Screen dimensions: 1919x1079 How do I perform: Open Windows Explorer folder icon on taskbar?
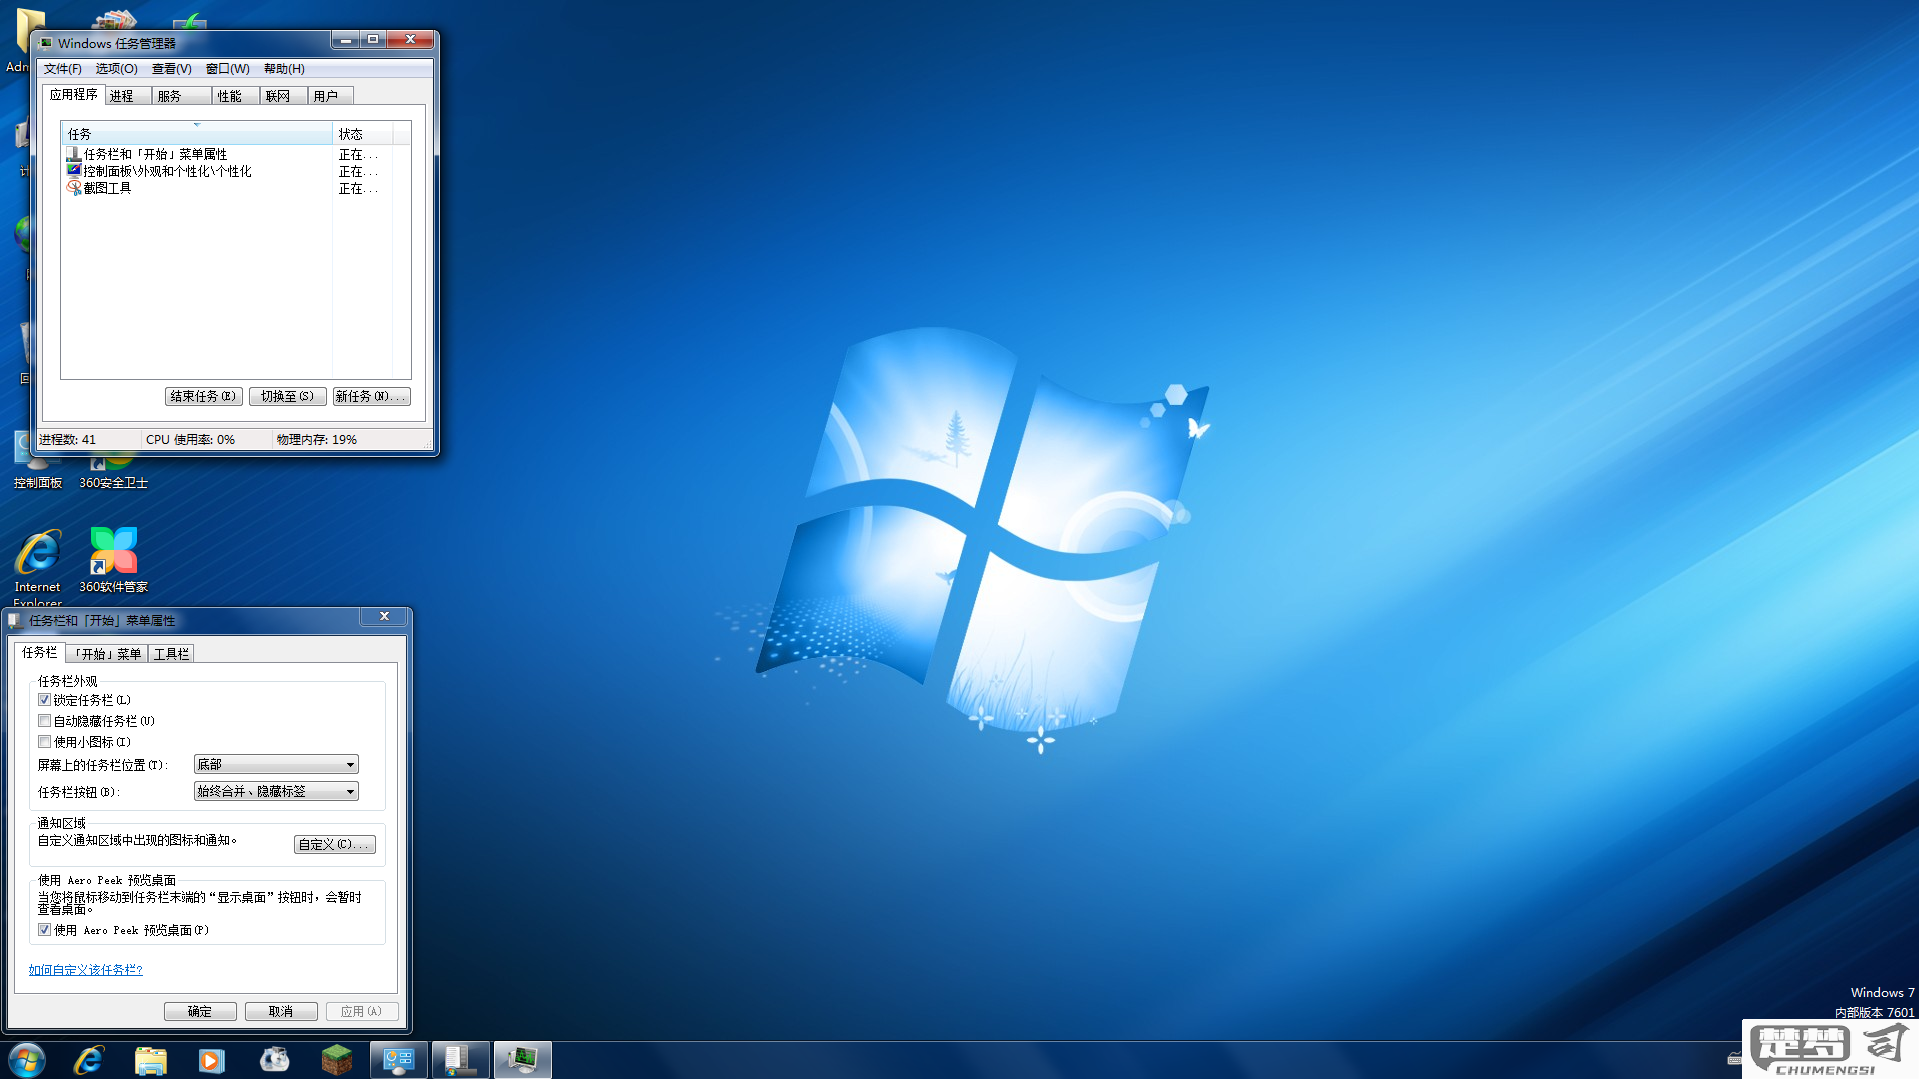click(x=150, y=1060)
